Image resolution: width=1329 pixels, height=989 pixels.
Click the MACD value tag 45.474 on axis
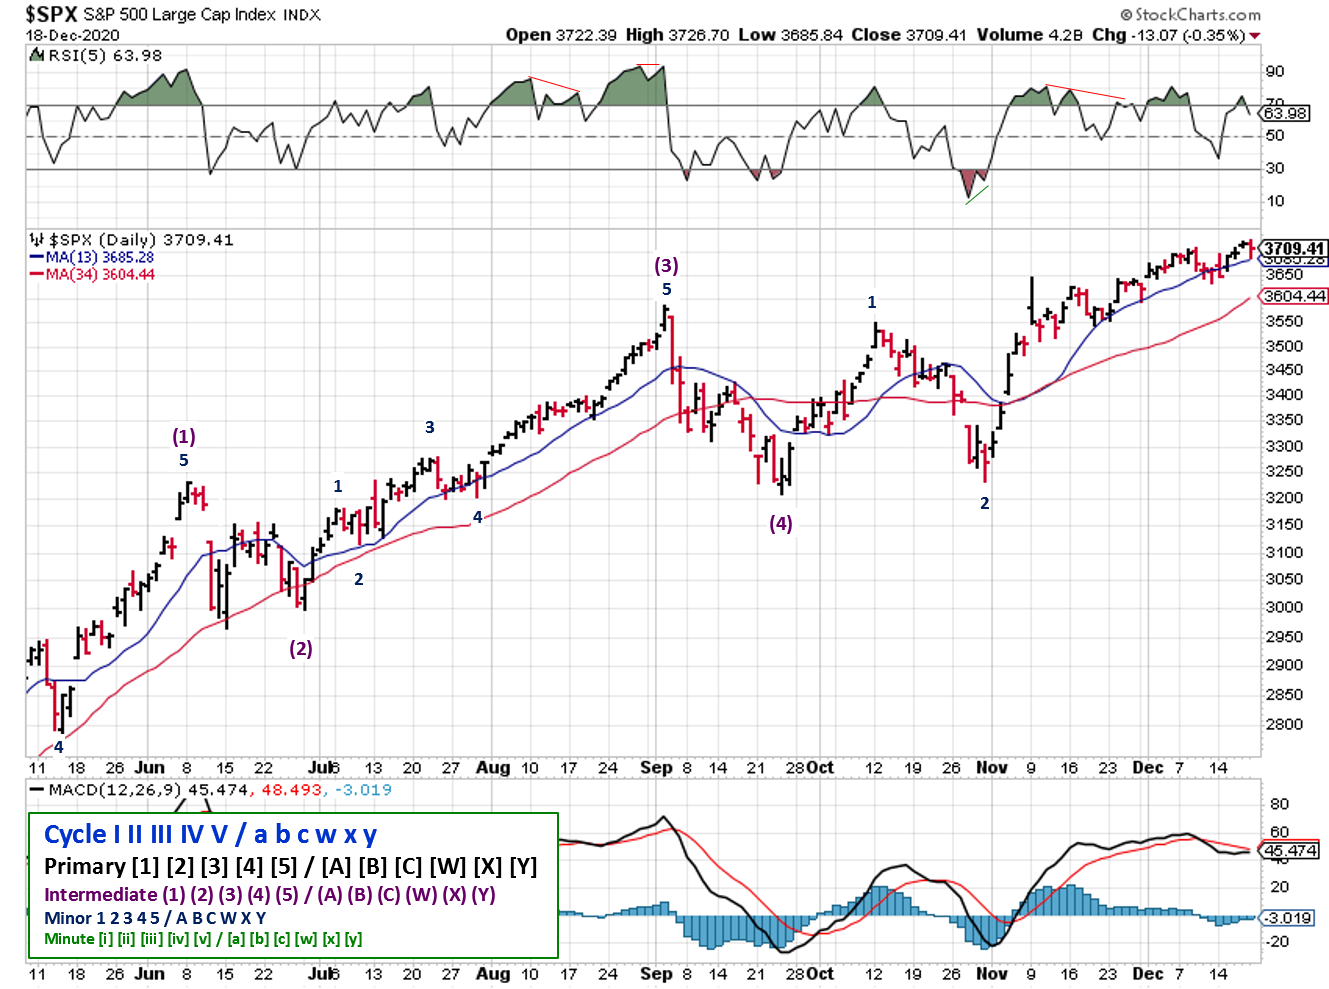pyautogui.click(x=1290, y=851)
